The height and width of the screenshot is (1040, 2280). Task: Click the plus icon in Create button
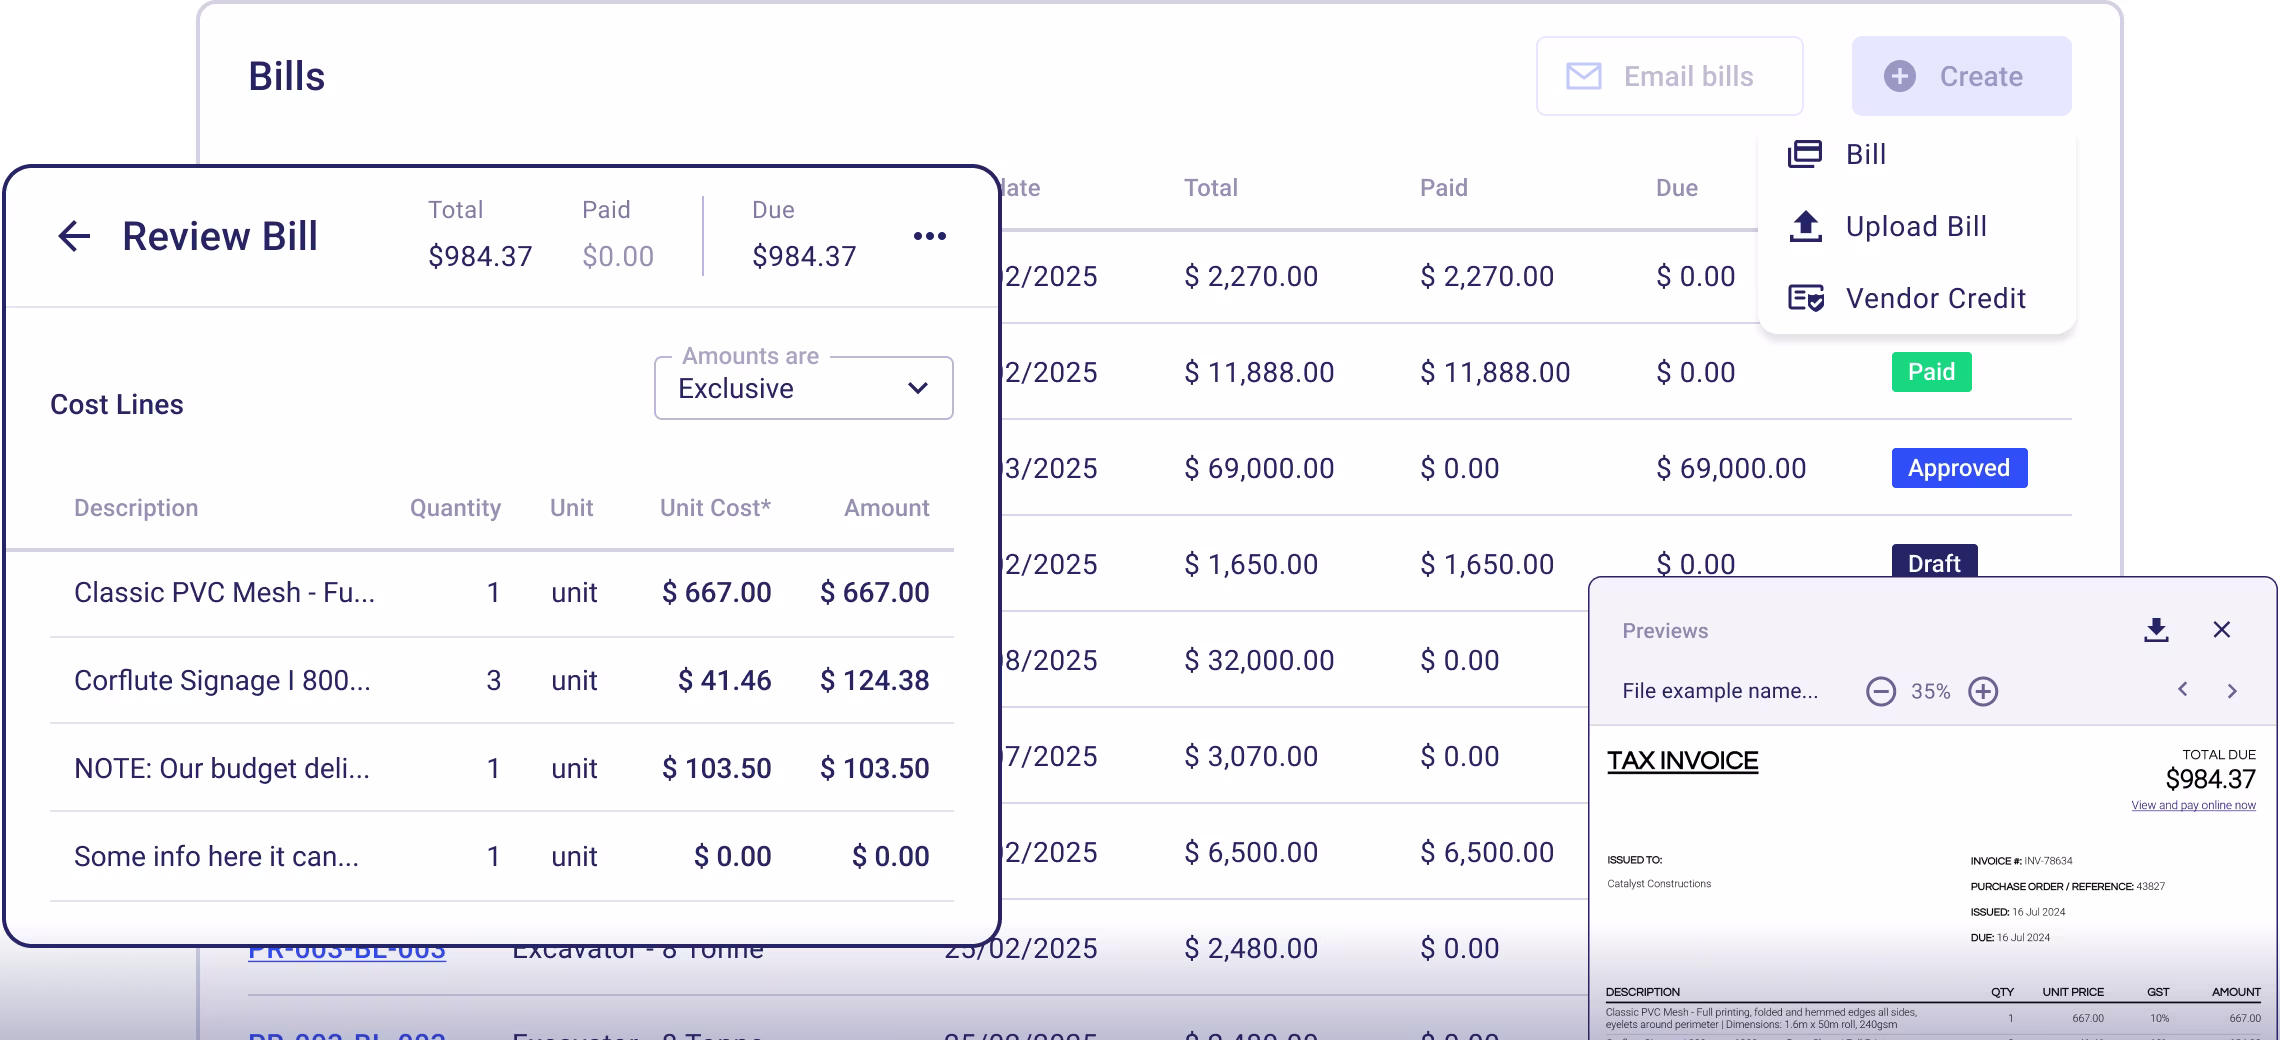click(1899, 76)
